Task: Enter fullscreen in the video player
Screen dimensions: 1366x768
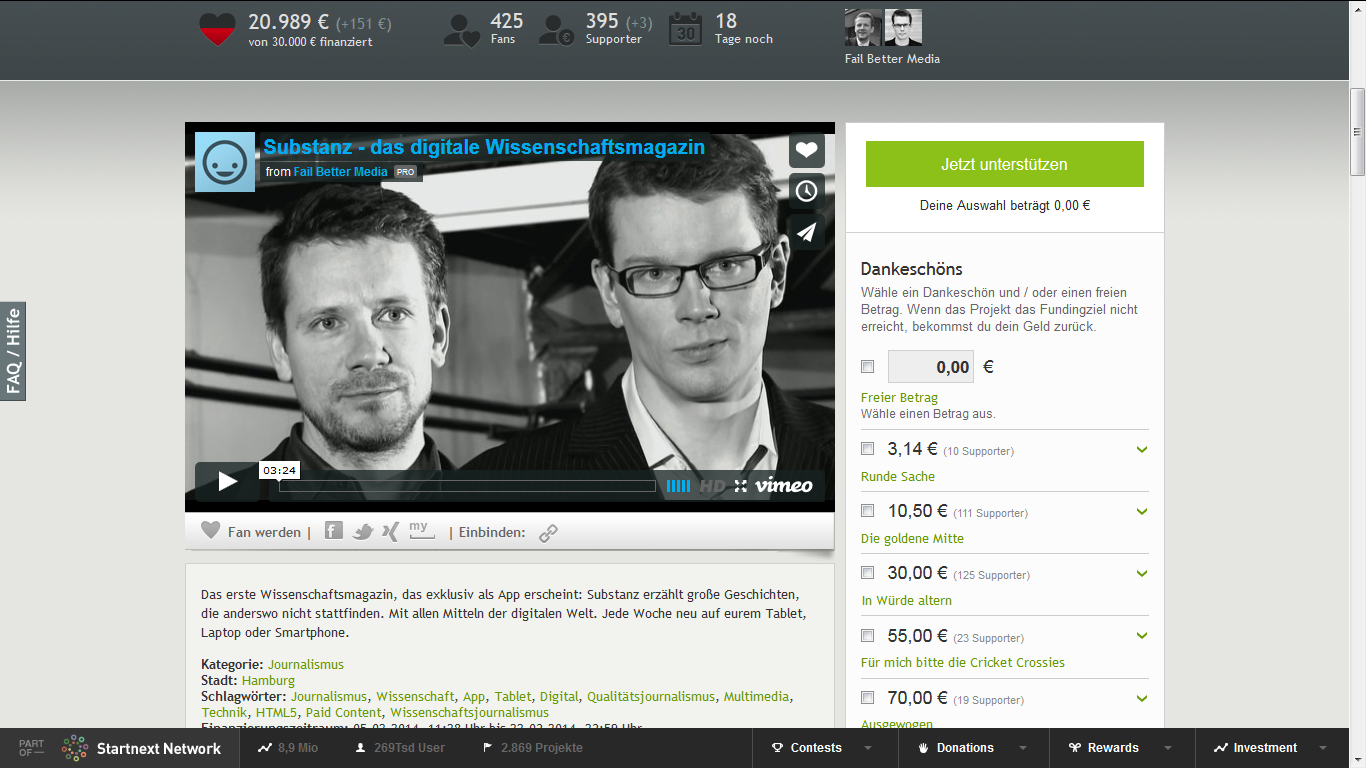Action: (x=740, y=486)
